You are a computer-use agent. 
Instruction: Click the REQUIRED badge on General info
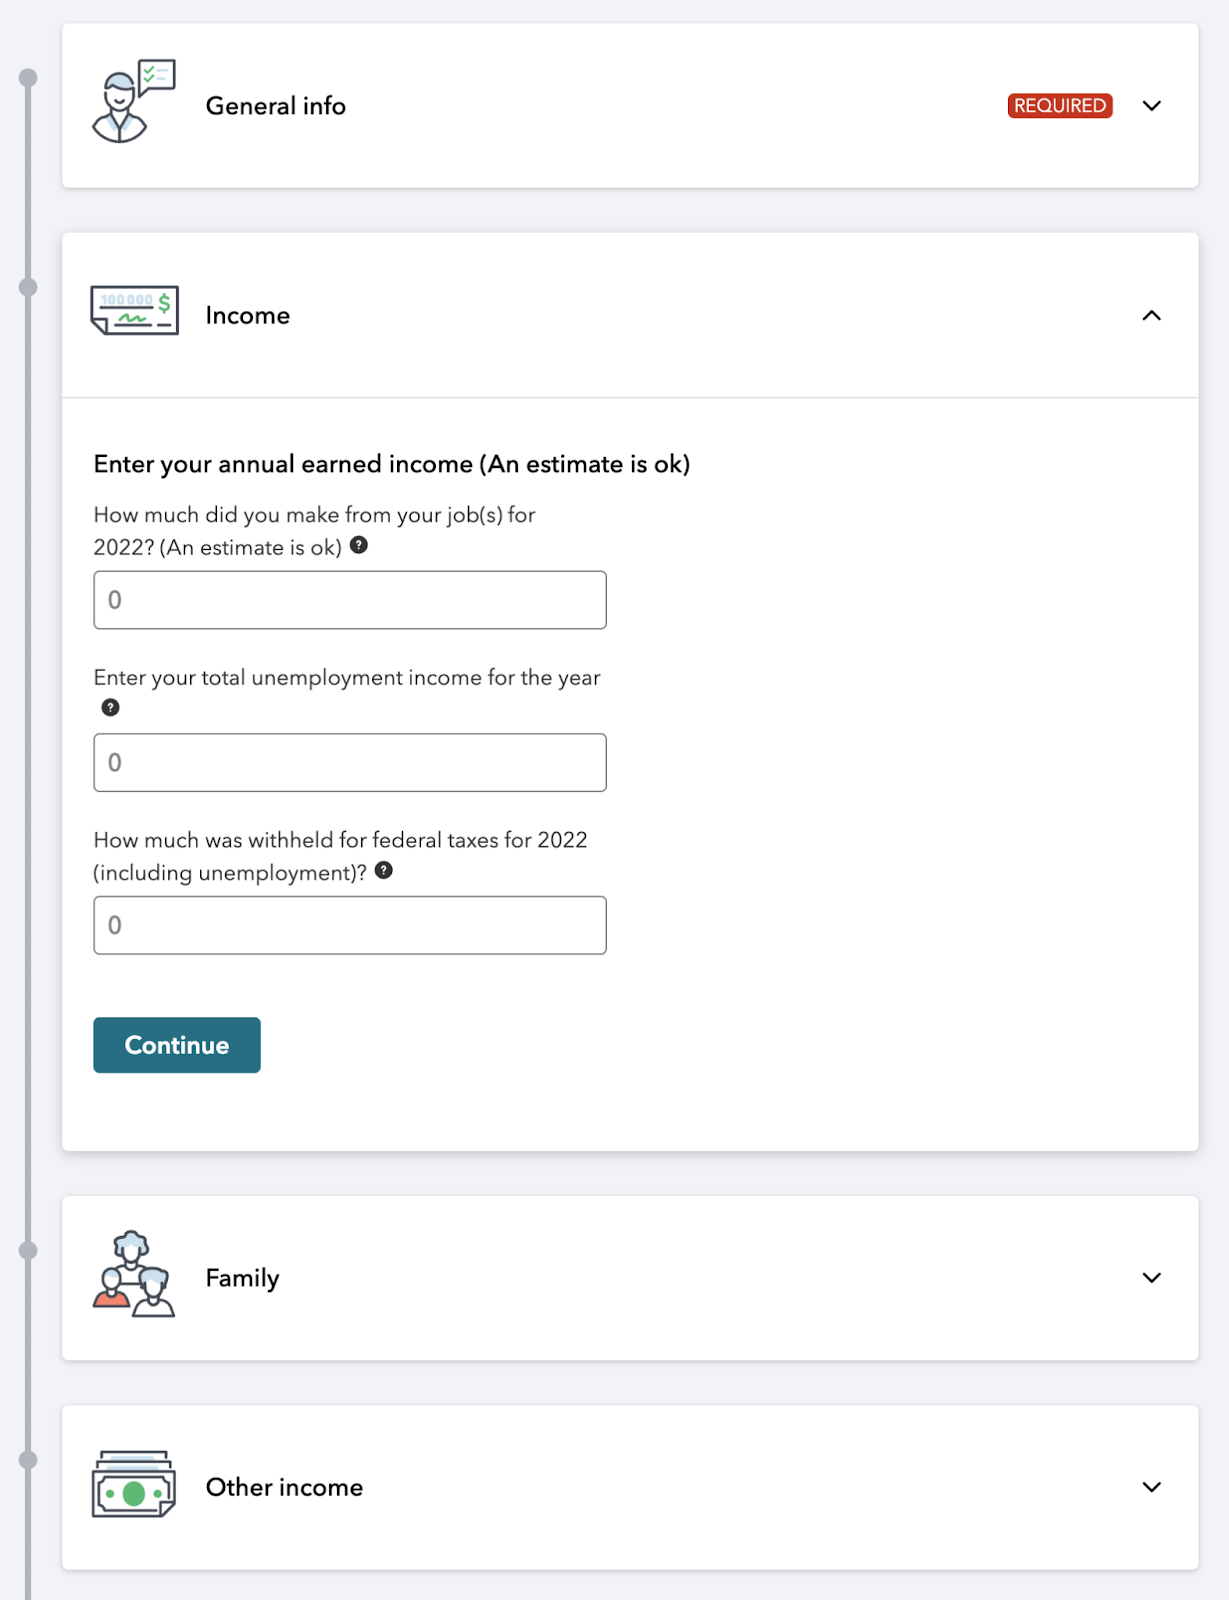(1059, 105)
